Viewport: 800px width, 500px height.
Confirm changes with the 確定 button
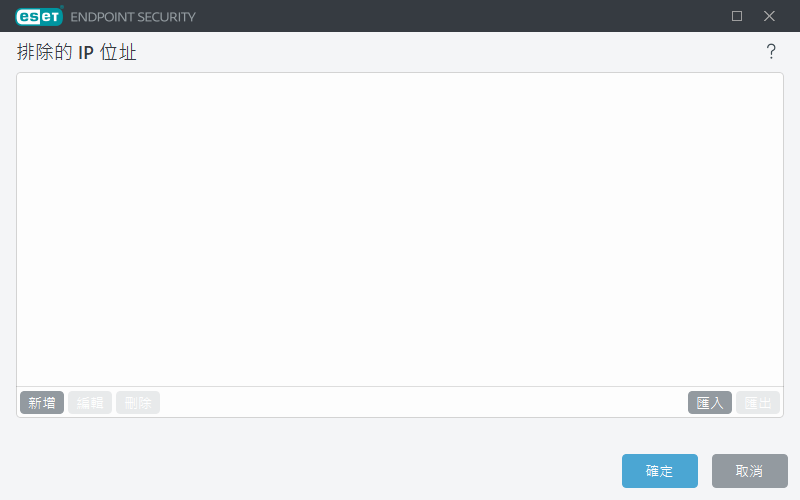660,471
